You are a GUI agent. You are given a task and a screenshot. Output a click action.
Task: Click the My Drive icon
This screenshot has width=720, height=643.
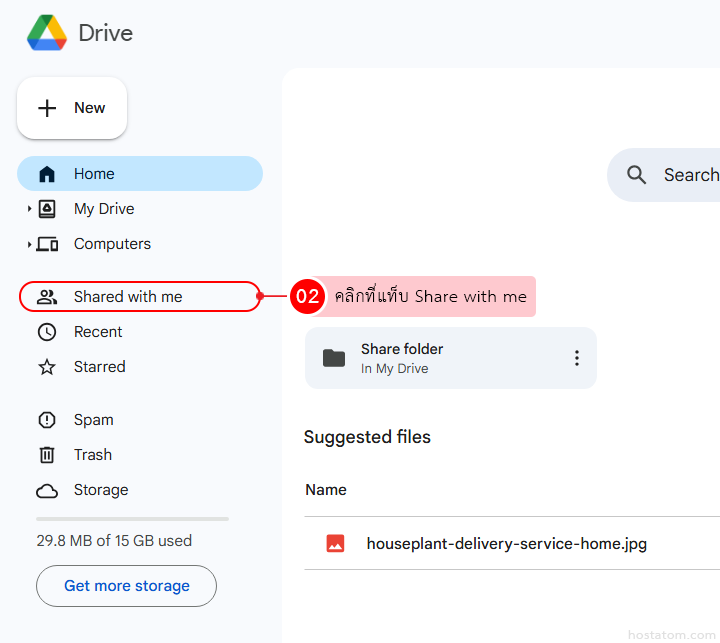[x=47, y=209]
